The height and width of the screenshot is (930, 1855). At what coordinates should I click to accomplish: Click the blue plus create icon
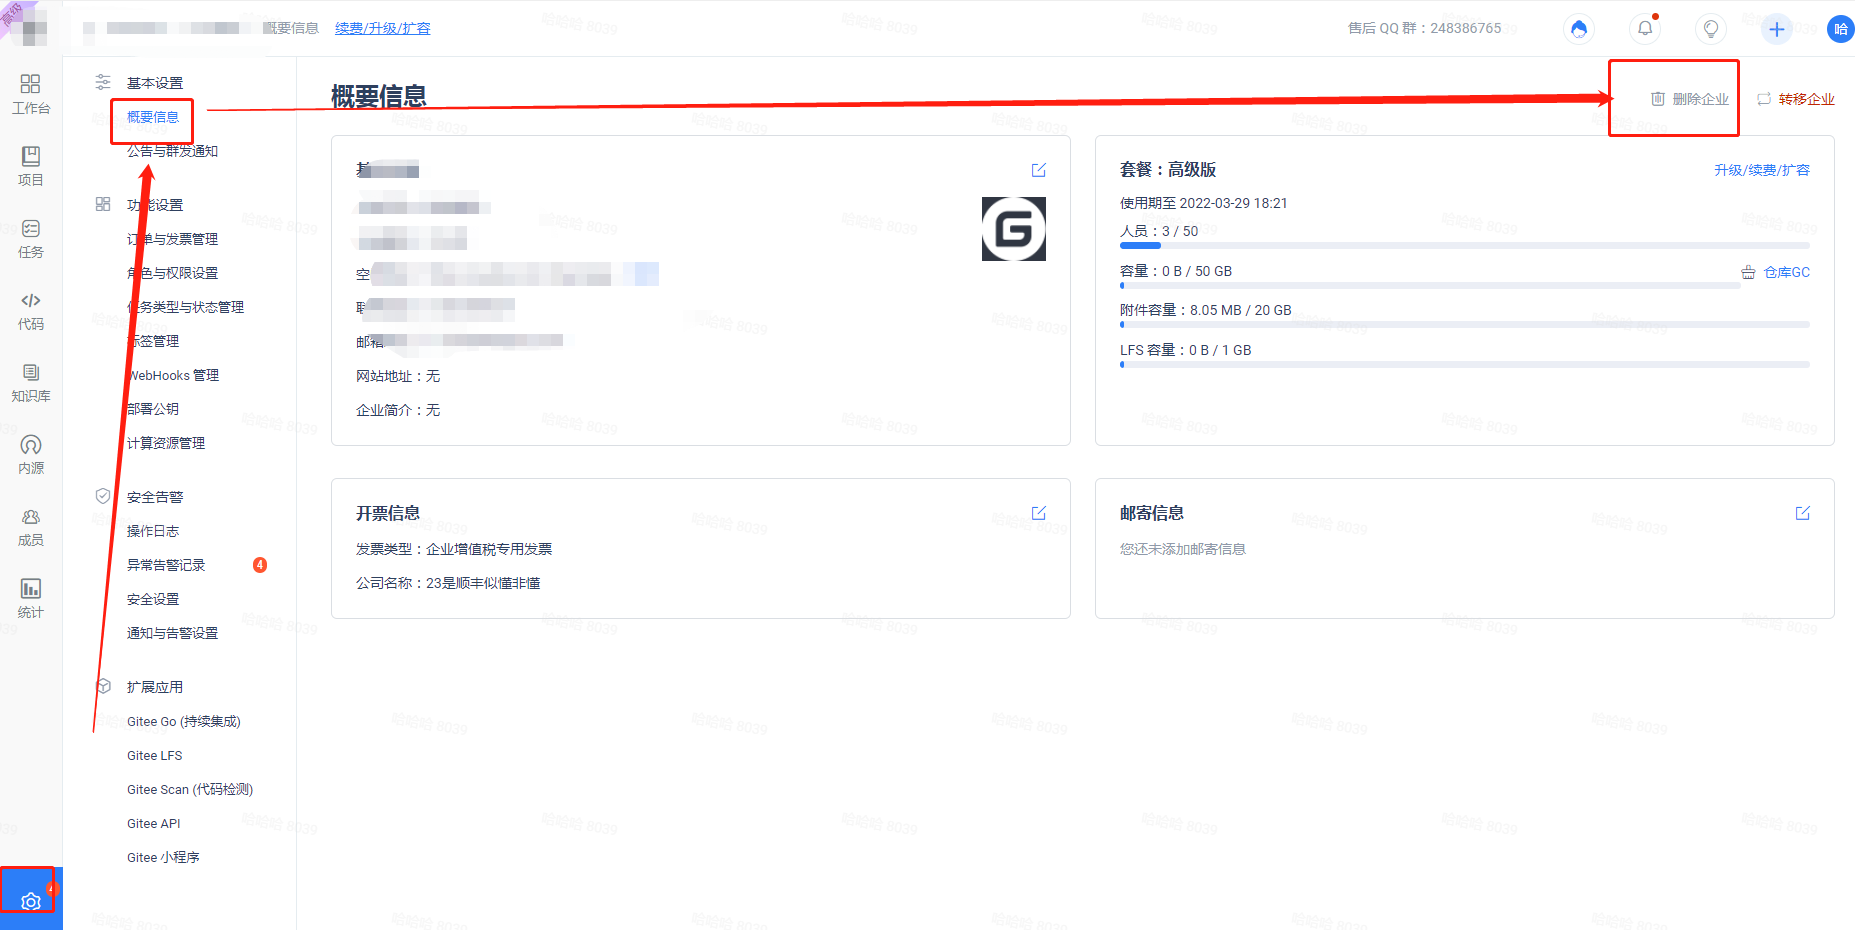point(1777,28)
